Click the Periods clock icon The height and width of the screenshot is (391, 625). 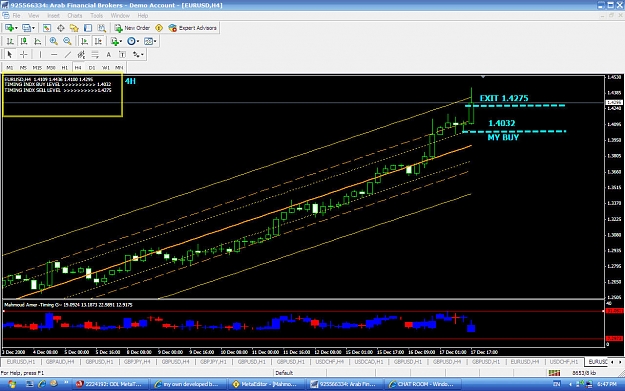click(x=131, y=41)
